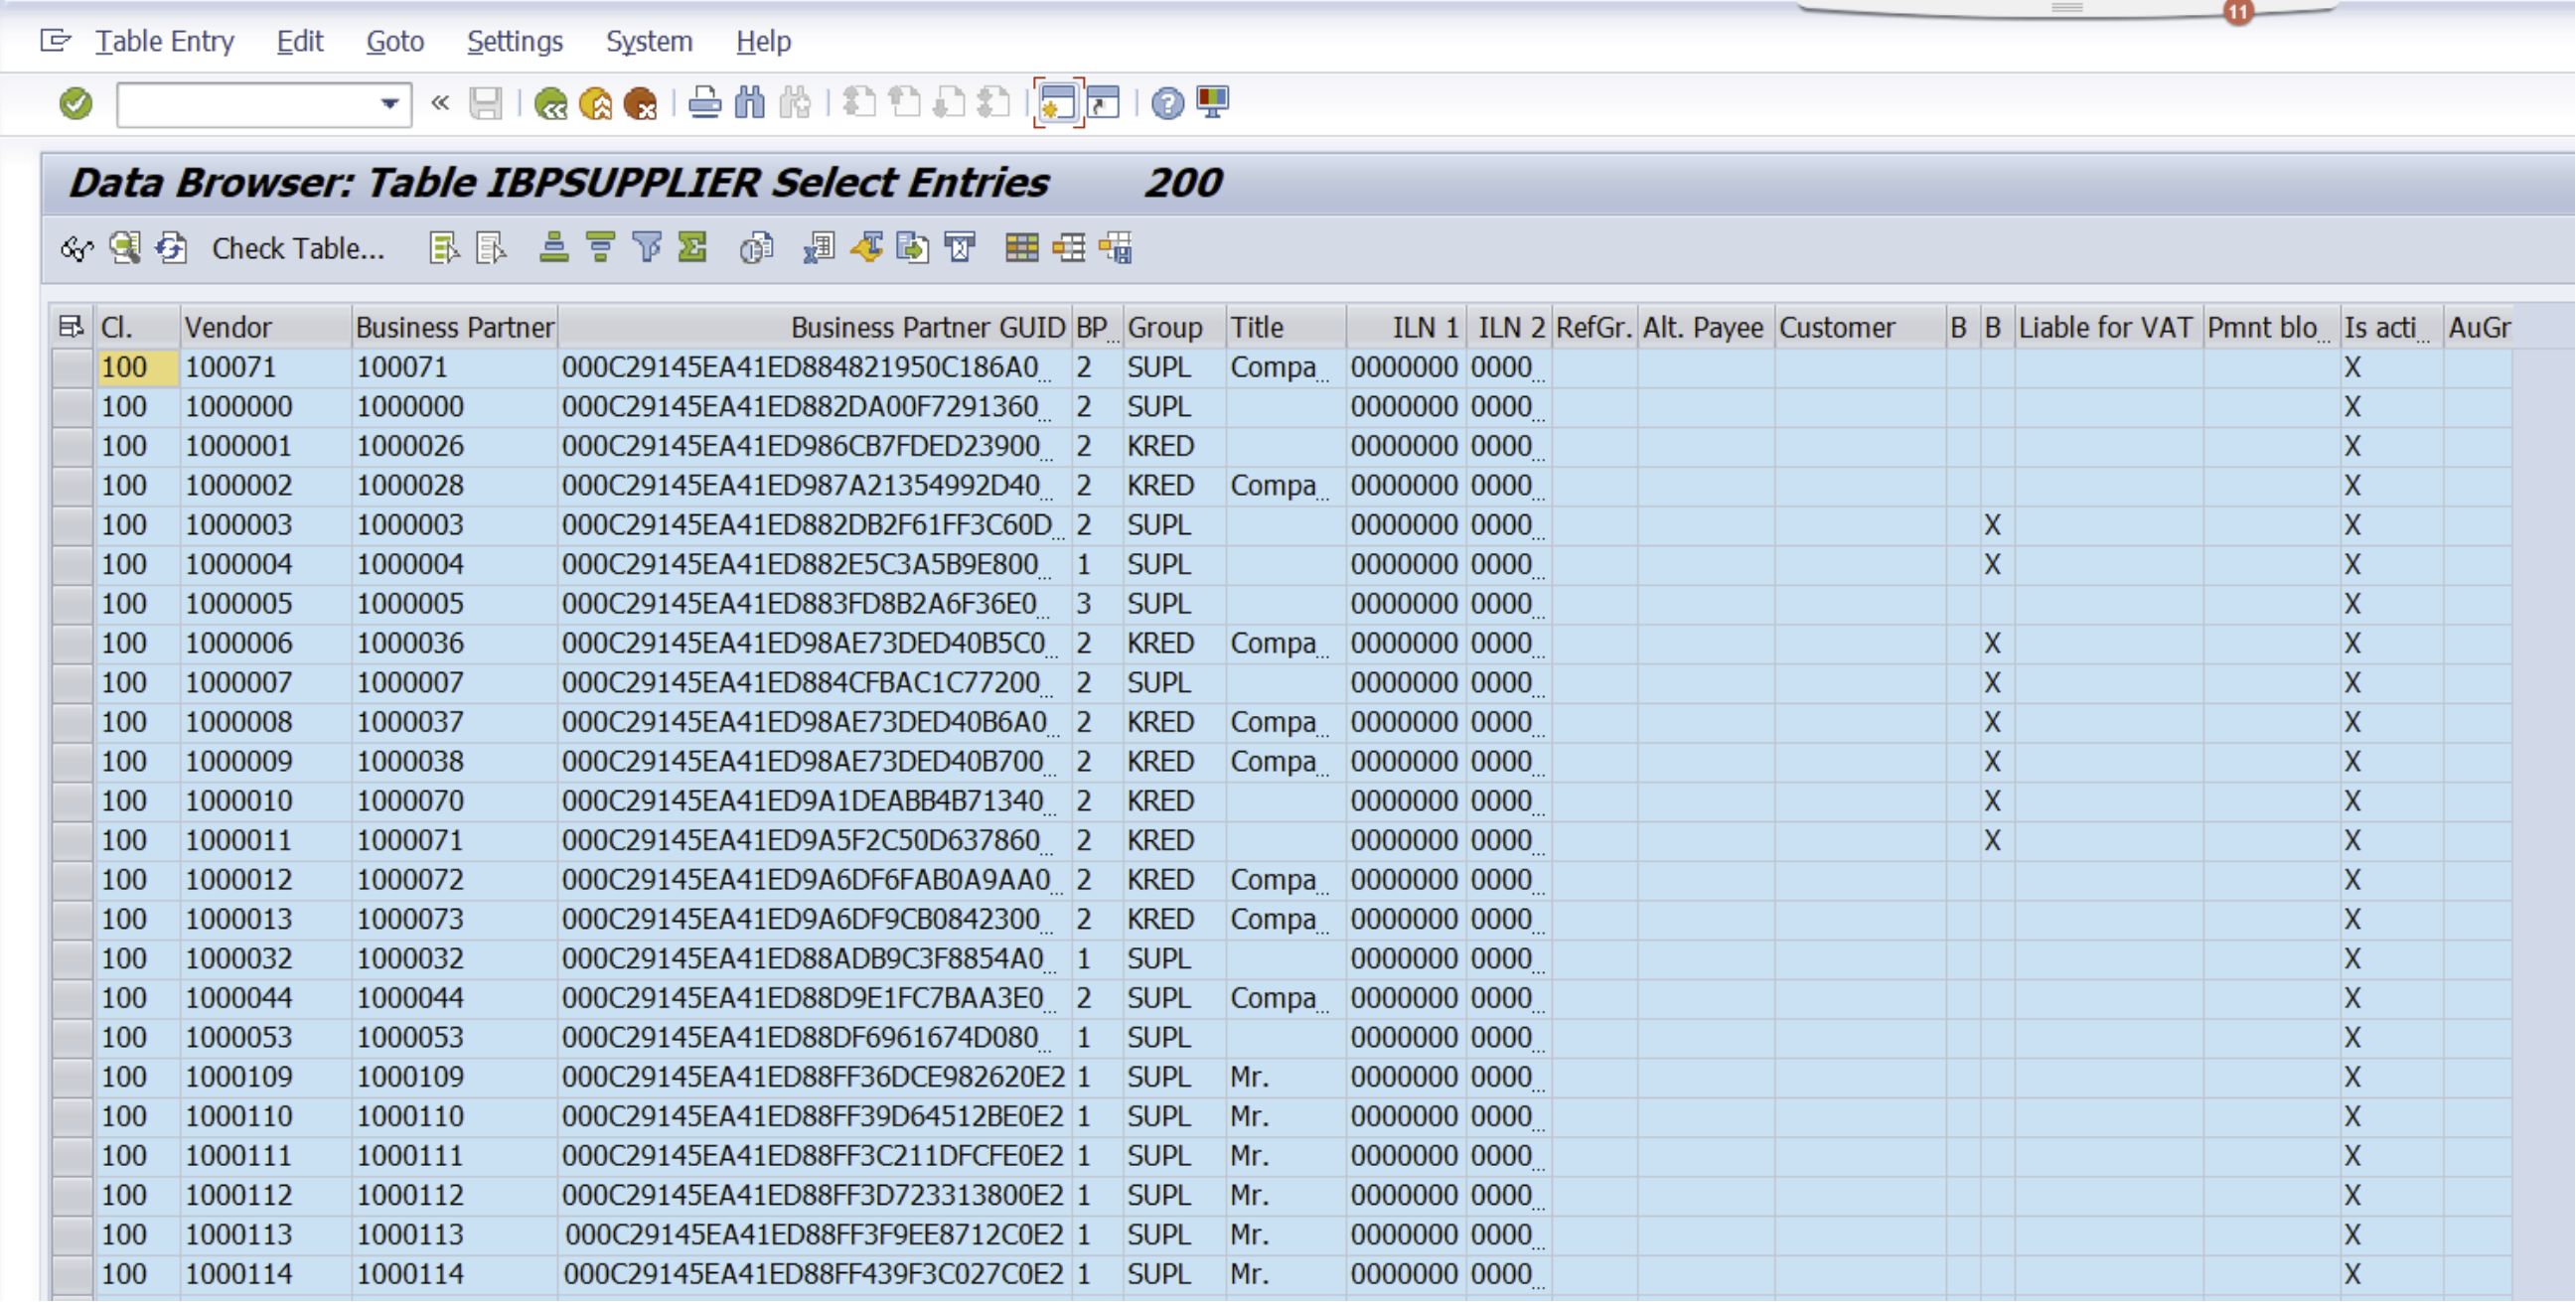Click the Print icon in the toolbar
The height and width of the screenshot is (1302, 2576).
(x=704, y=103)
